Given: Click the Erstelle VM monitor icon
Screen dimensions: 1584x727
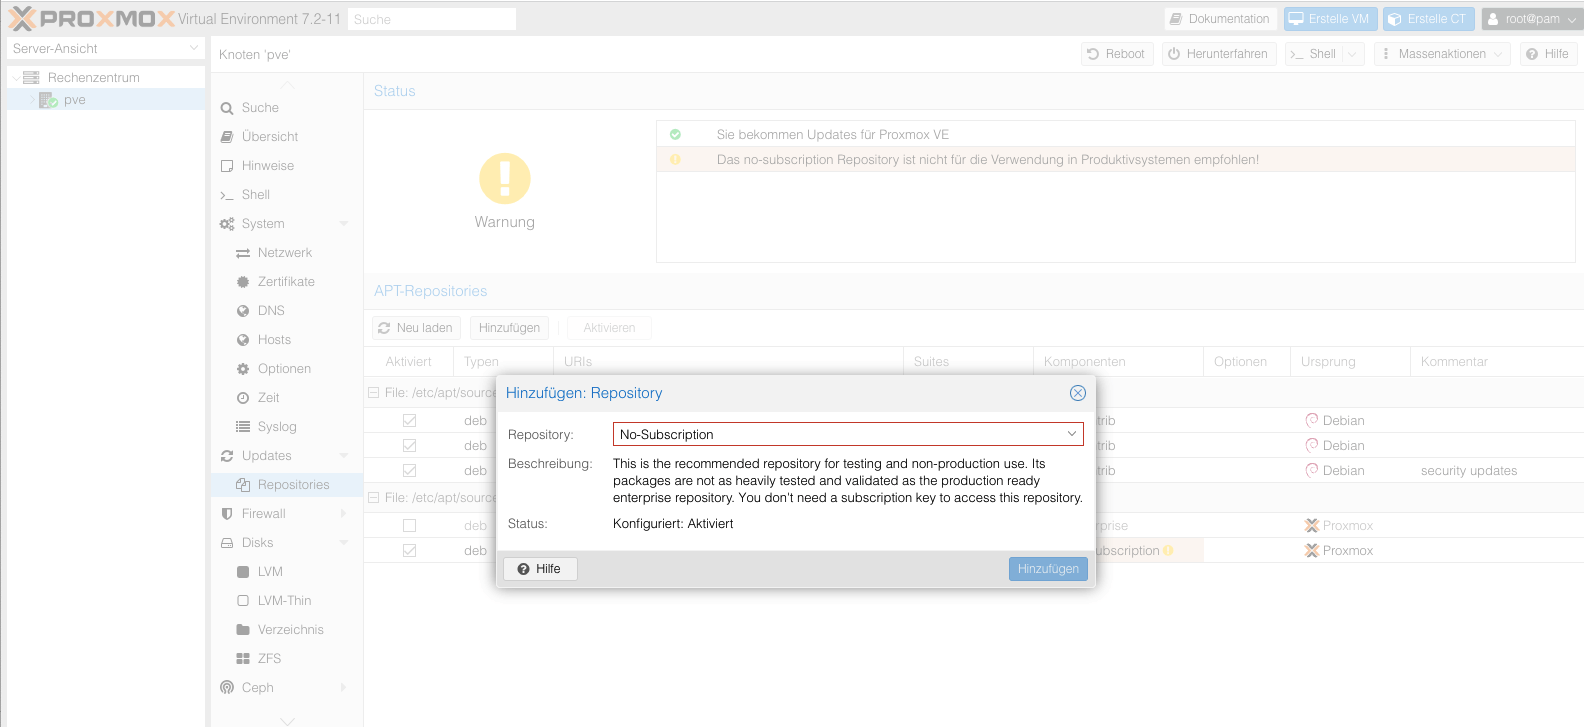Looking at the screenshot, I should click(1296, 19).
